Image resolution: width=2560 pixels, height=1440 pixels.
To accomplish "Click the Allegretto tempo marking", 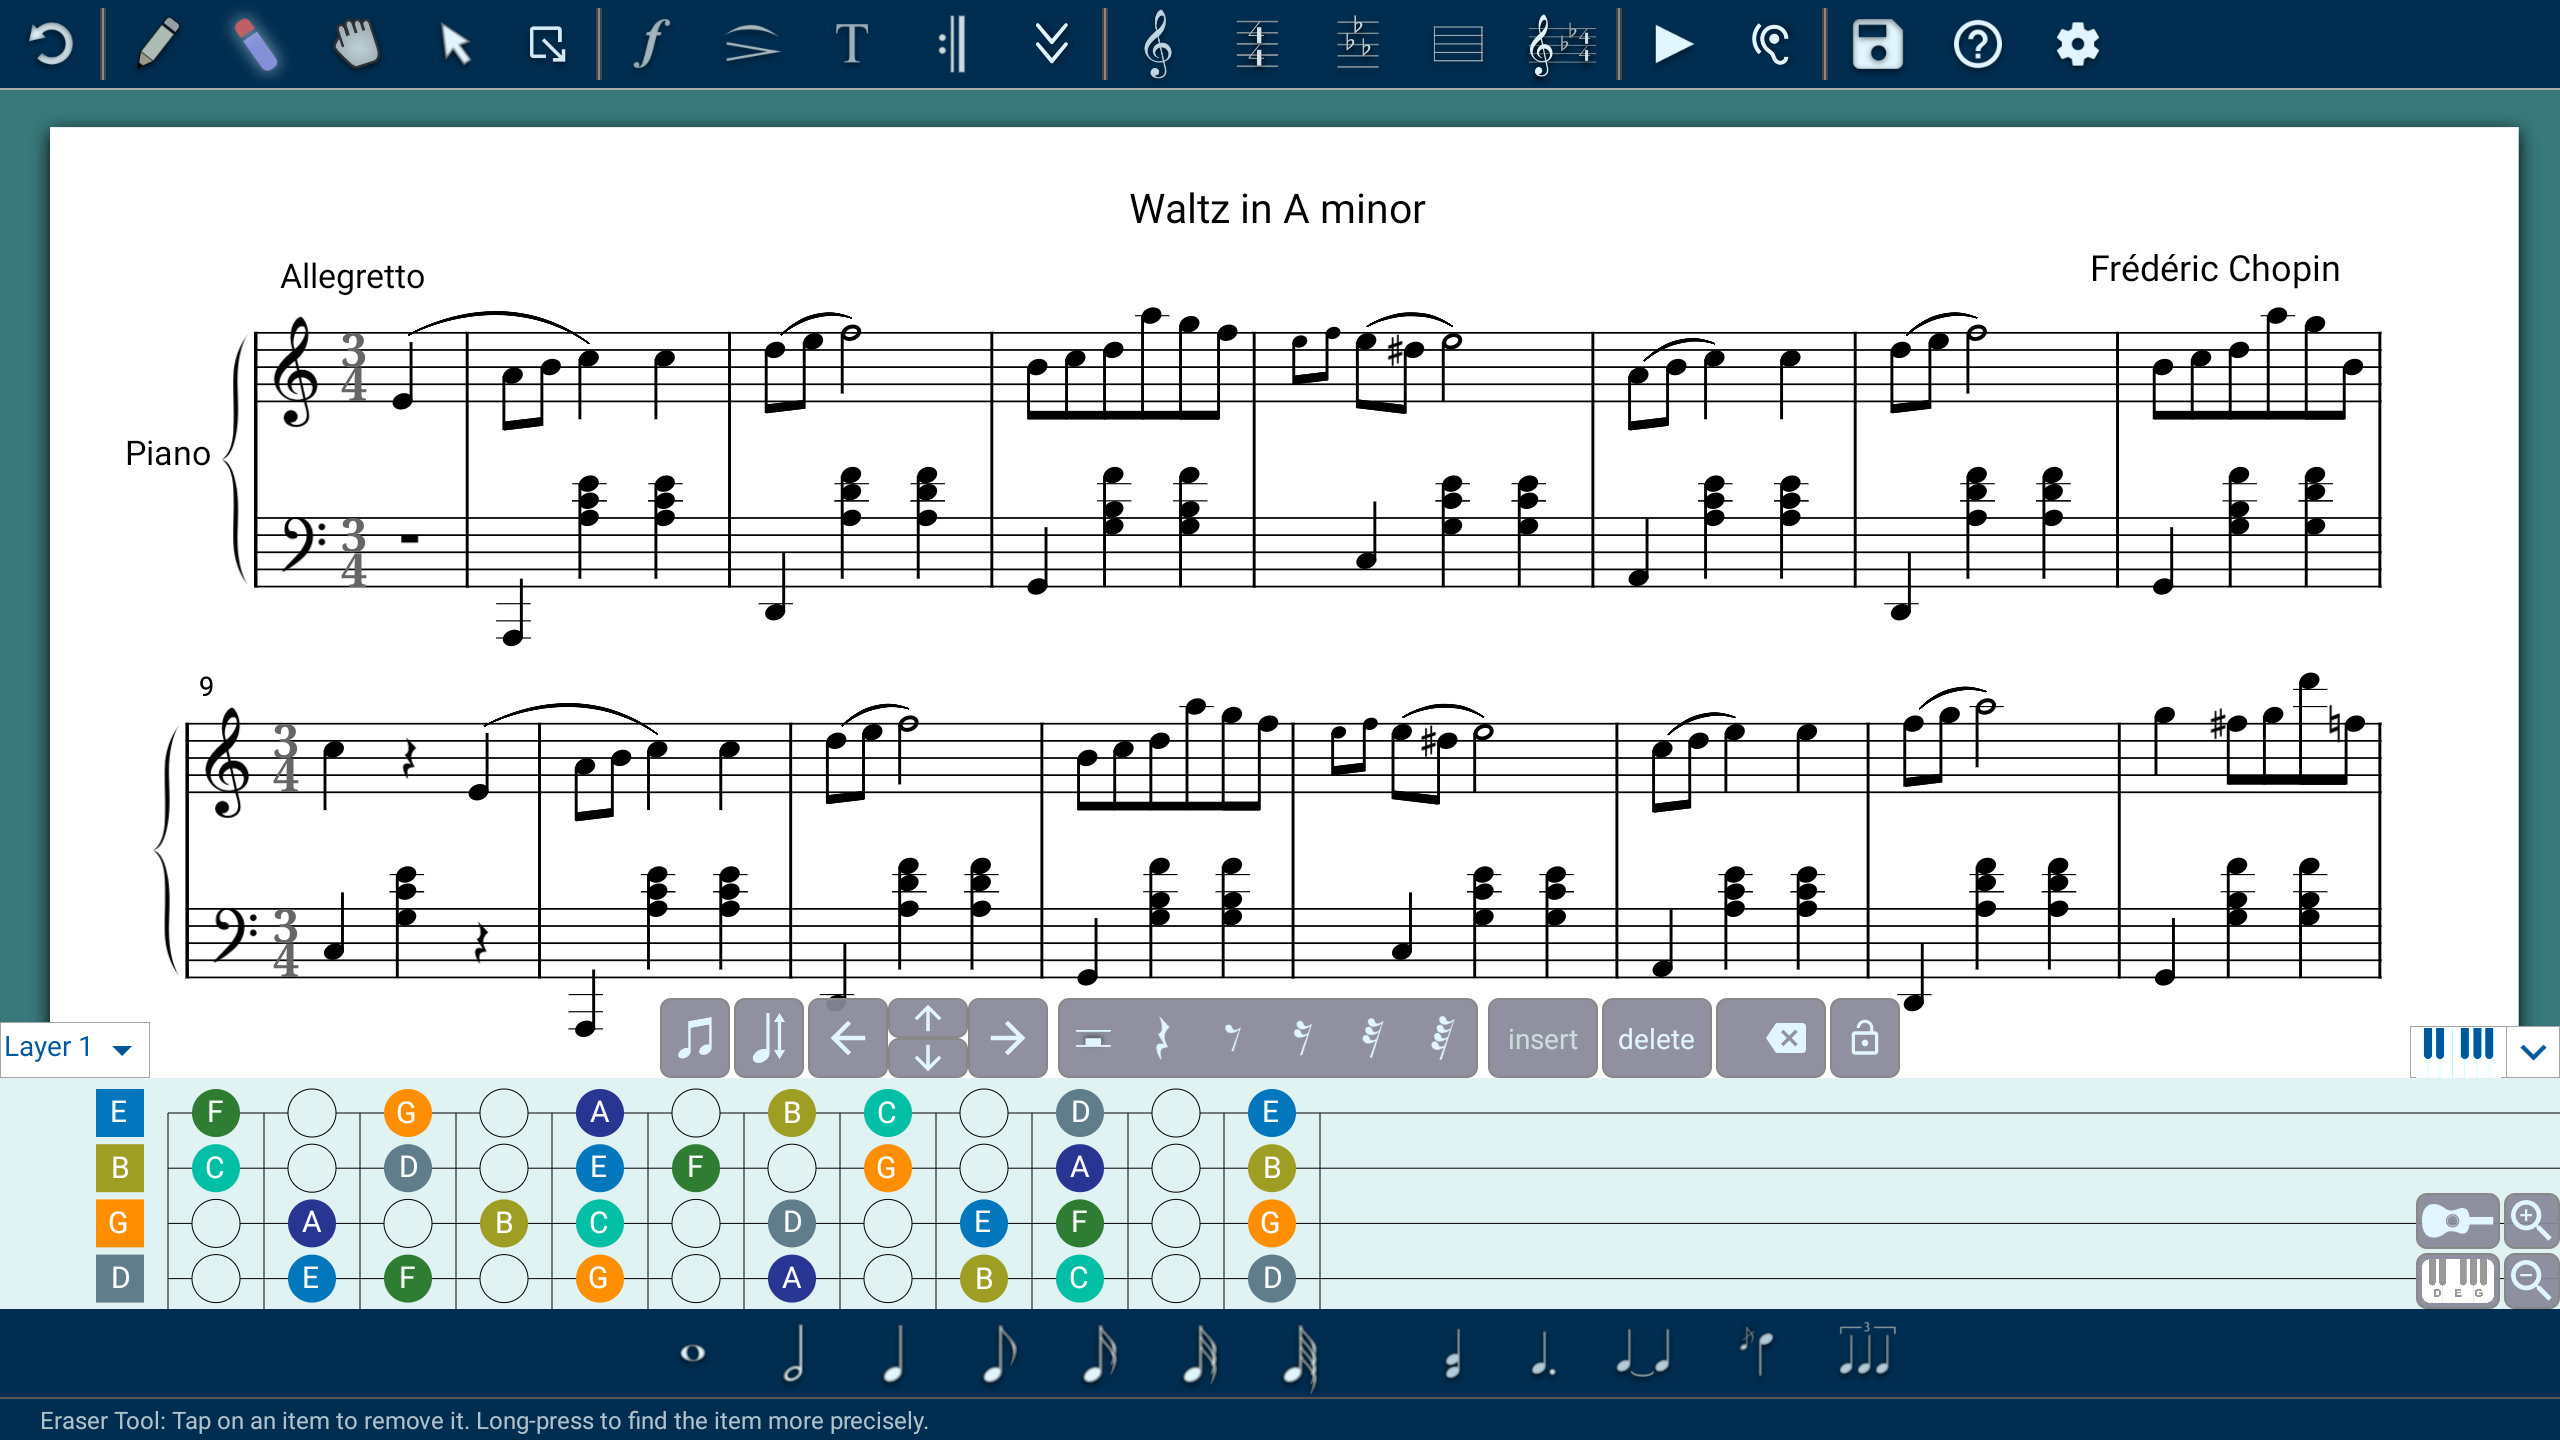I will 352,276.
